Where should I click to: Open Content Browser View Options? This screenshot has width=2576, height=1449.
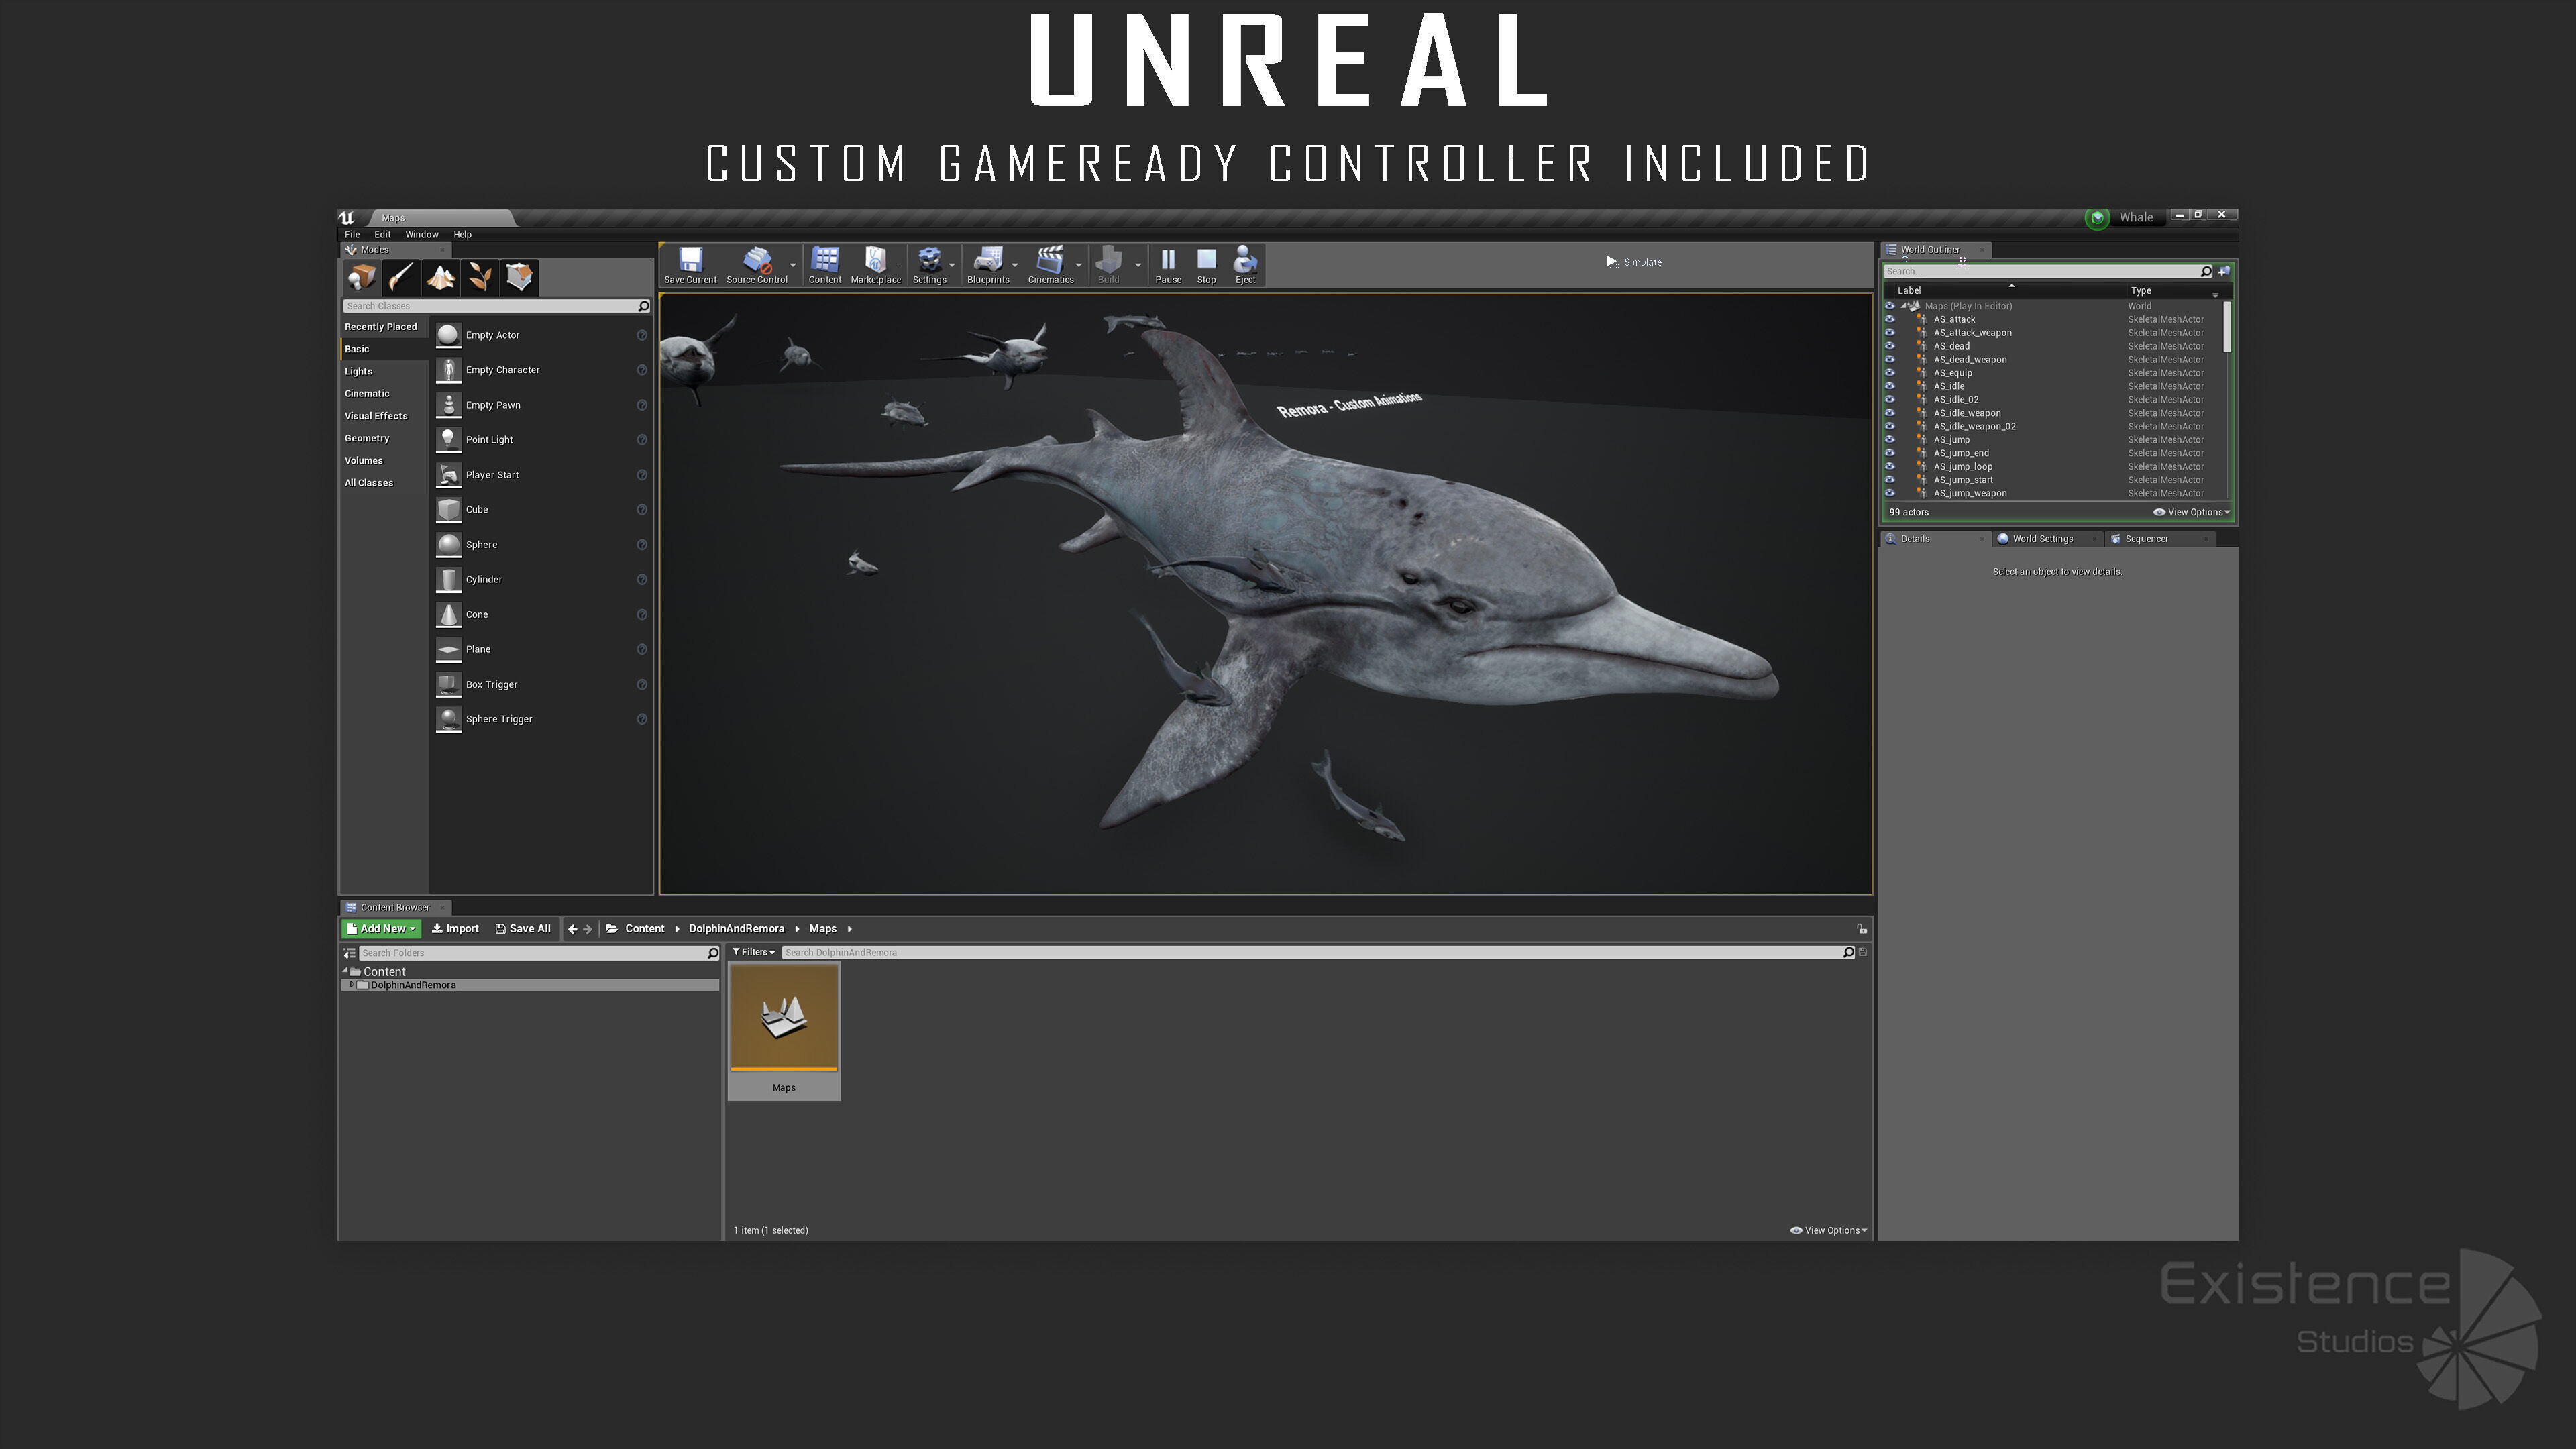[1828, 1231]
